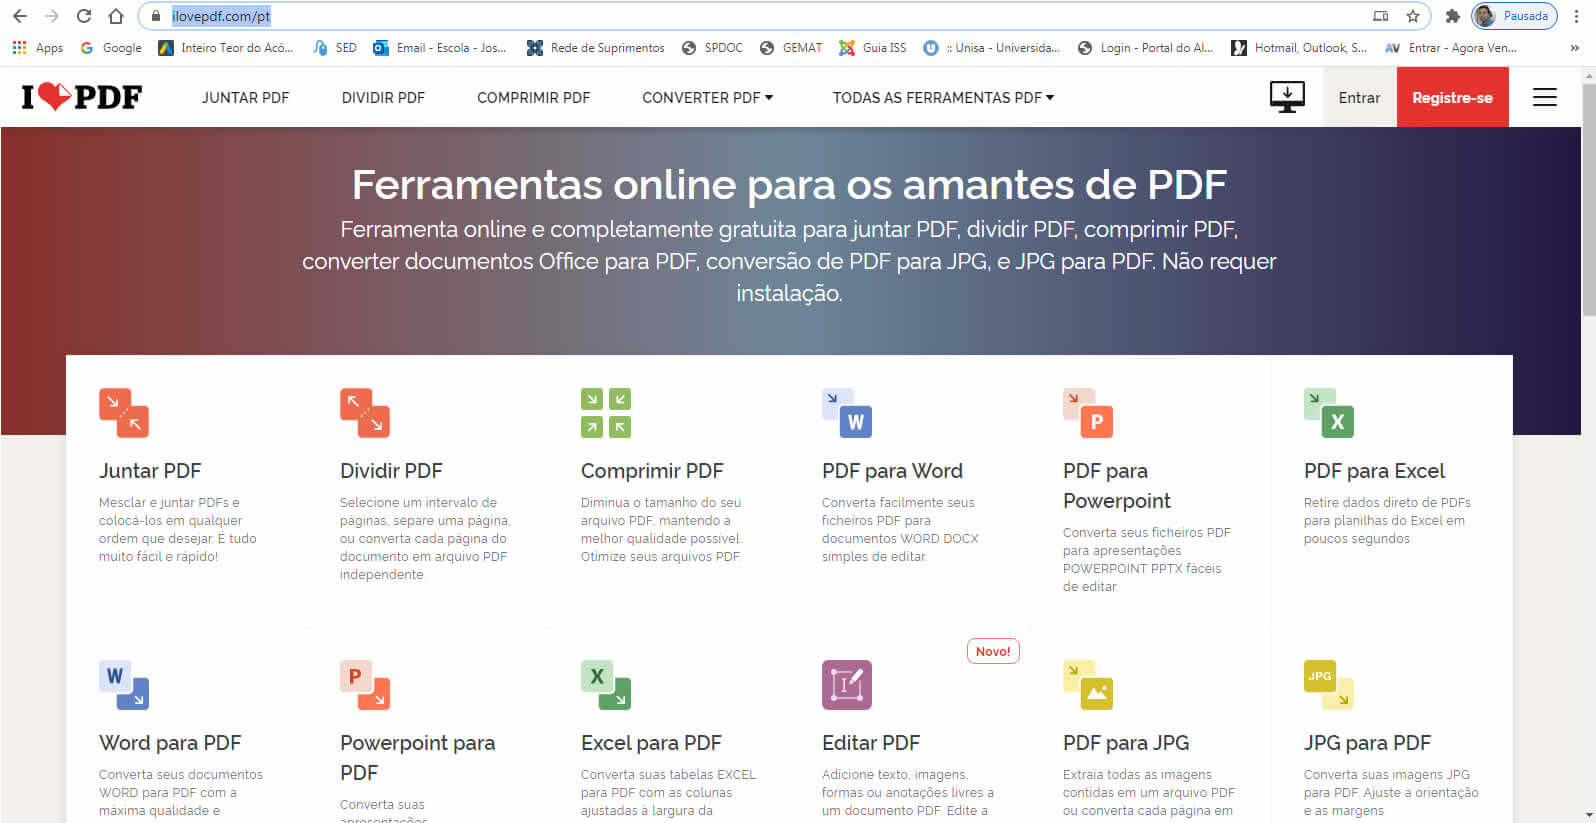Show more bookmarks chevron
Image resolution: width=1596 pixels, height=823 pixels.
[x=1575, y=48]
